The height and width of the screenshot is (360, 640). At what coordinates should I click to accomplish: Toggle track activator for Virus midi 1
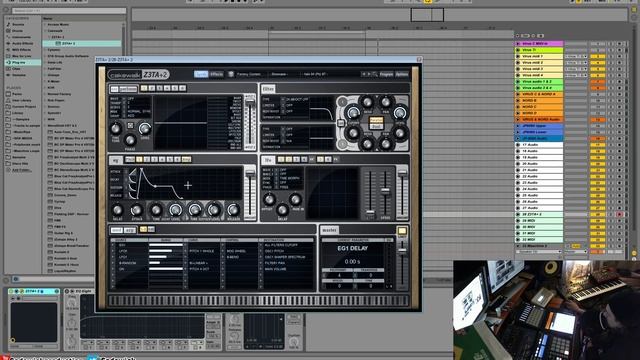coord(597,56)
